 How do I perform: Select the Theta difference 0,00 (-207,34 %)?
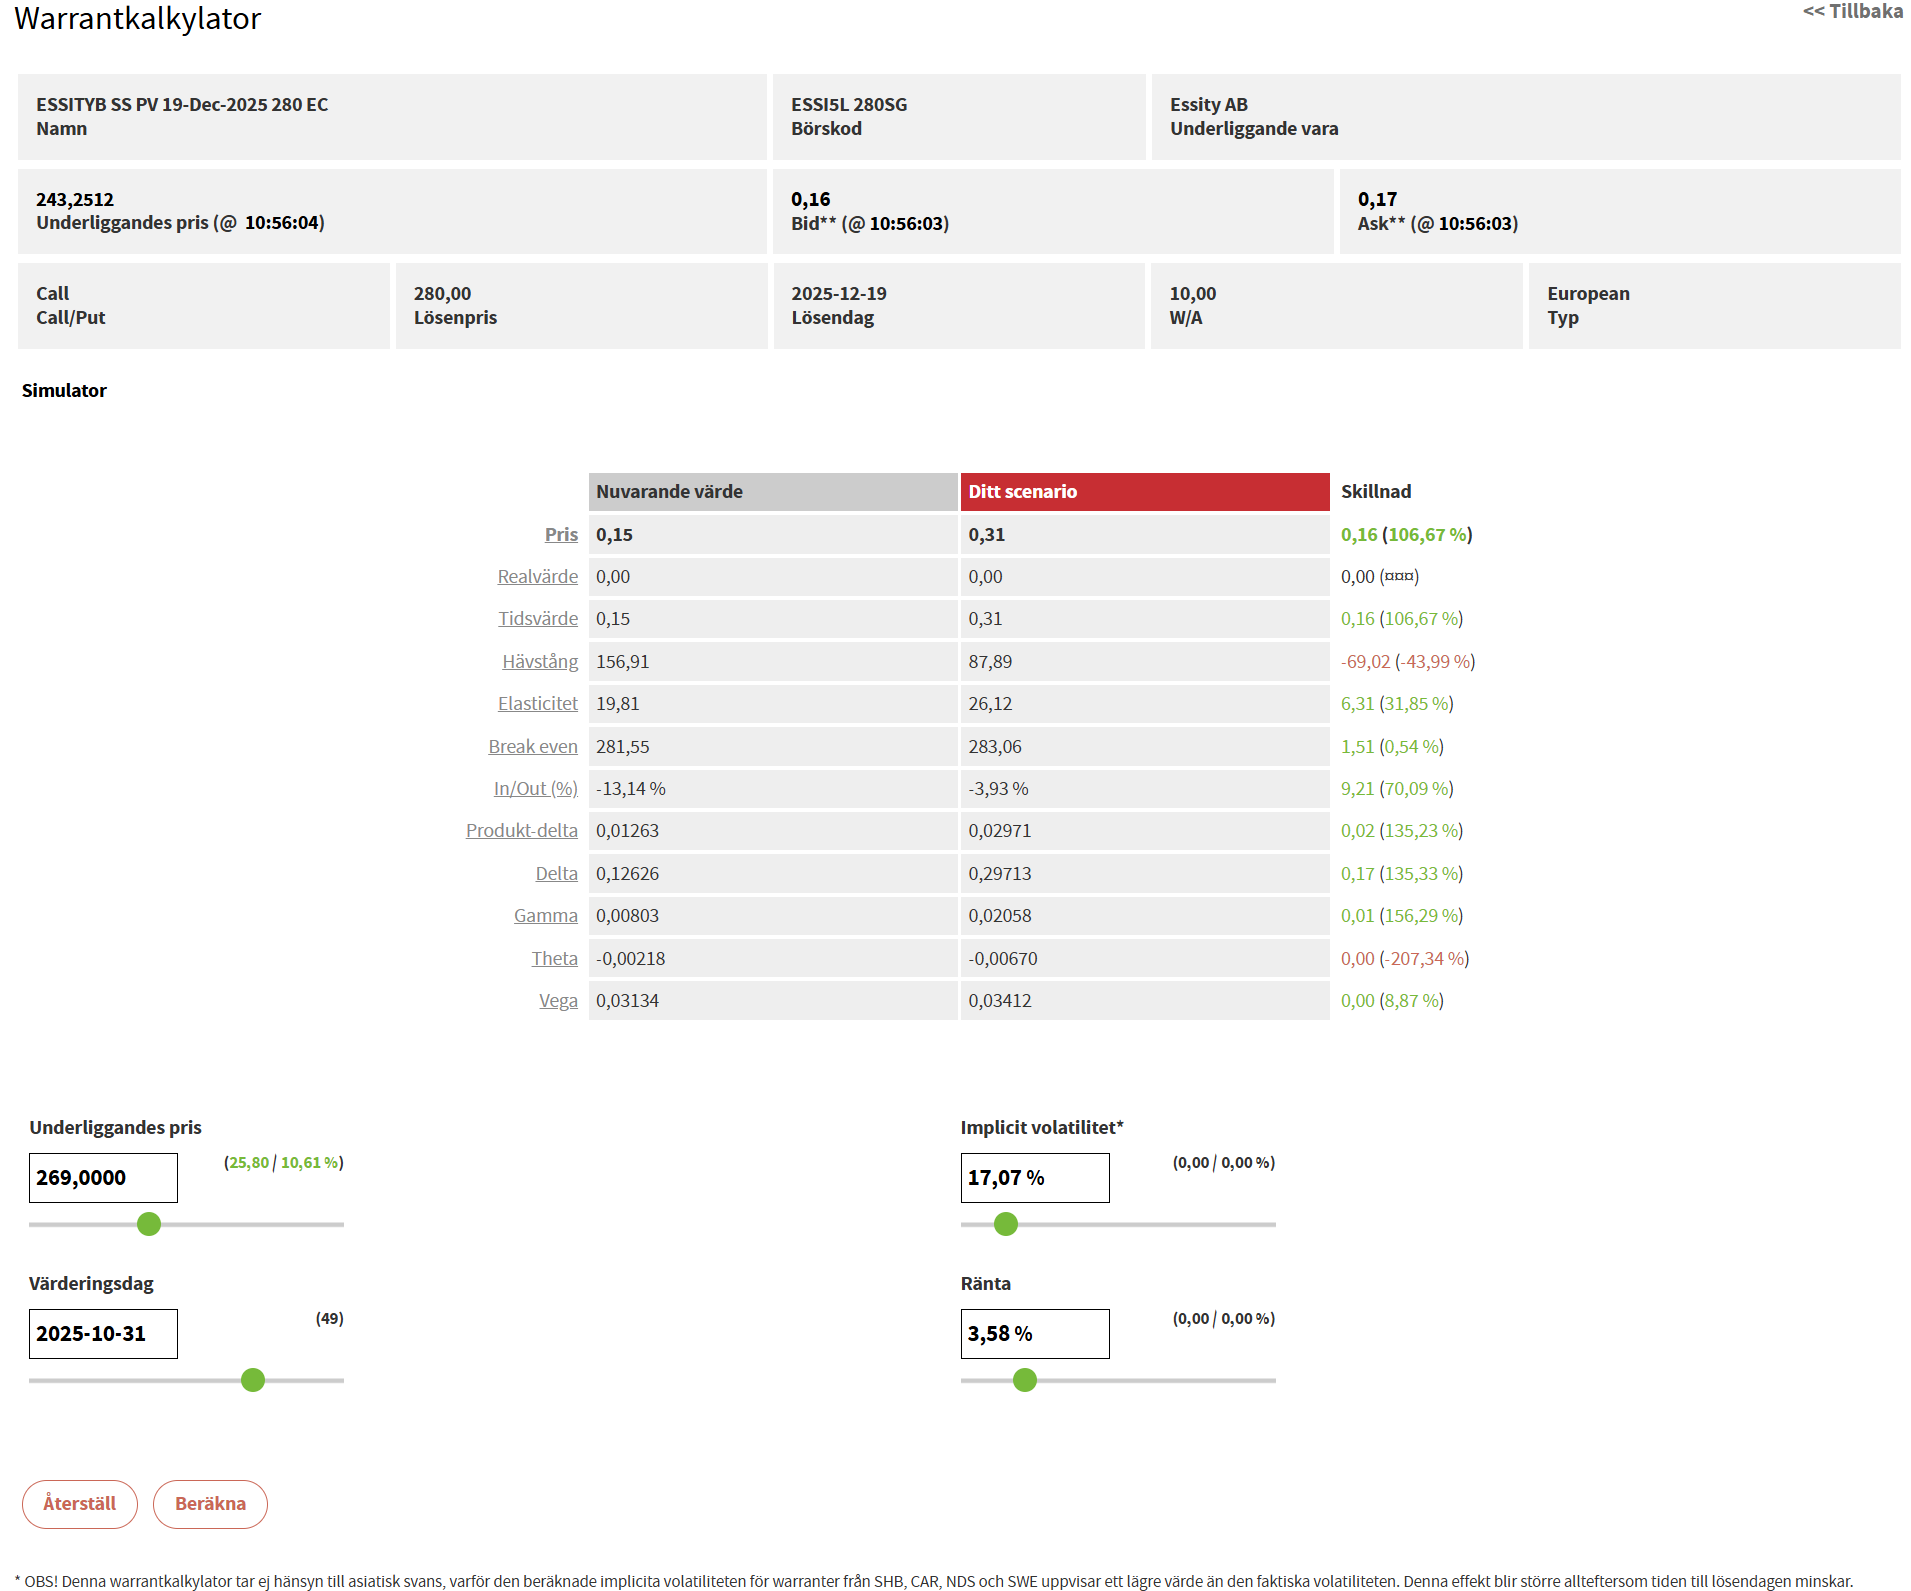point(1405,958)
